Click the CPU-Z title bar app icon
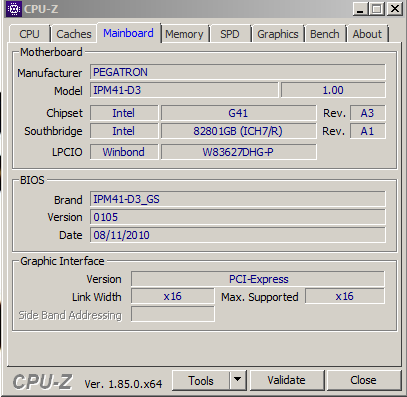 [x=14, y=9]
